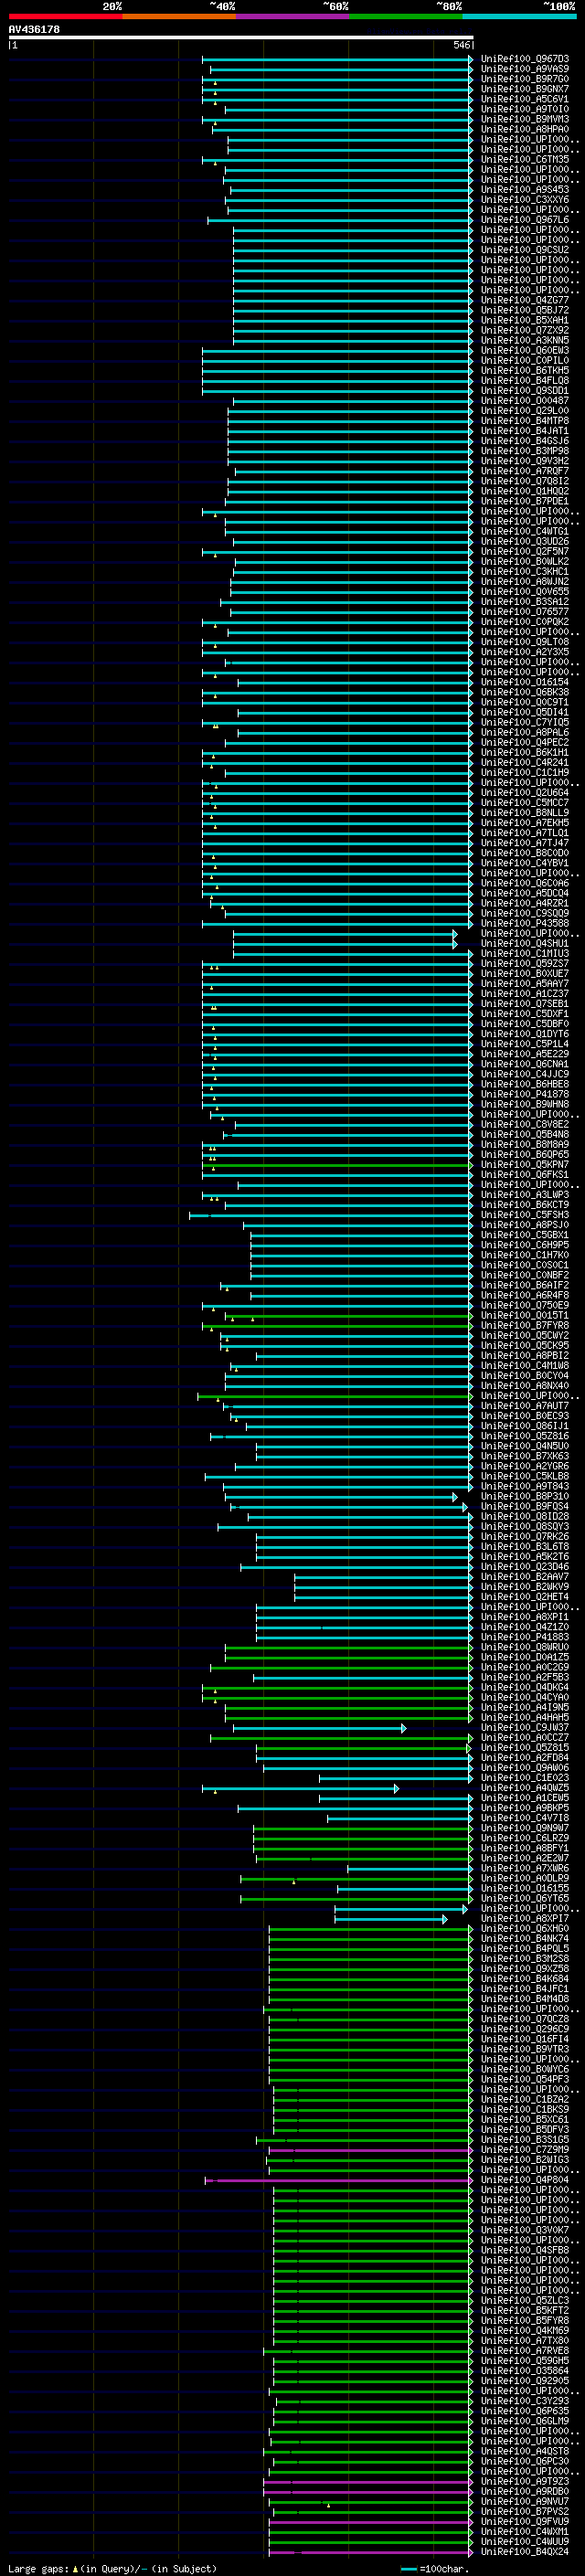
Task: Click the green ~80% identity color segment
Action: point(406,16)
